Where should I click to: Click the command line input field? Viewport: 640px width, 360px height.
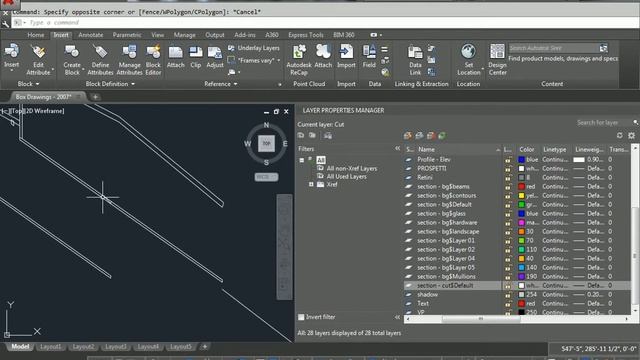click(x=327, y=22)
